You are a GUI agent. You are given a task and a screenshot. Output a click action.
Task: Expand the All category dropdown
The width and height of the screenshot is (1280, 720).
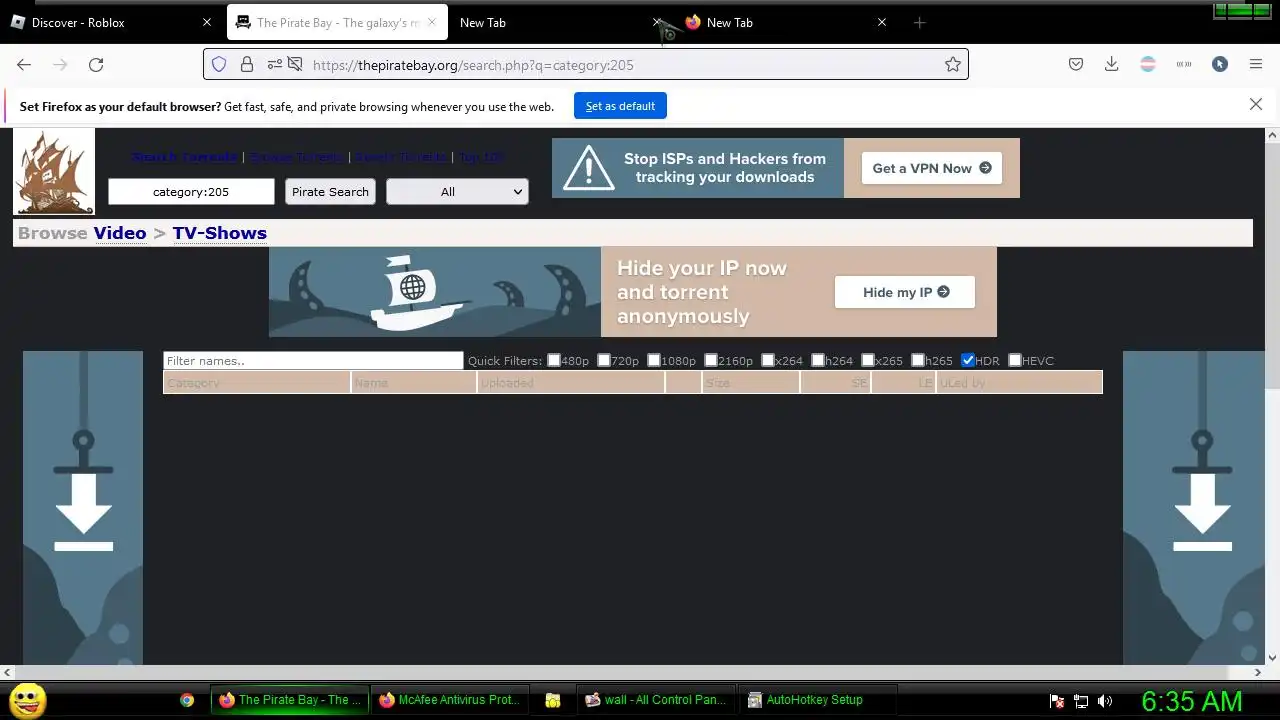coord(457,191)
